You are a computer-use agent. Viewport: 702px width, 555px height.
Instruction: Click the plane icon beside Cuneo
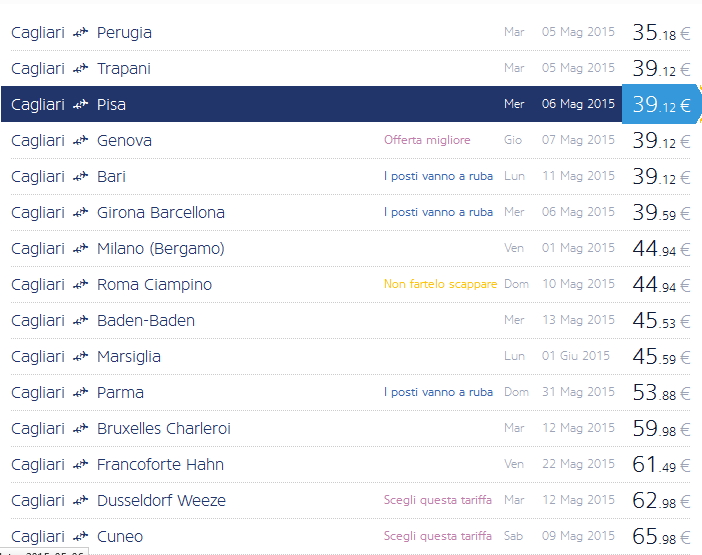81,537
